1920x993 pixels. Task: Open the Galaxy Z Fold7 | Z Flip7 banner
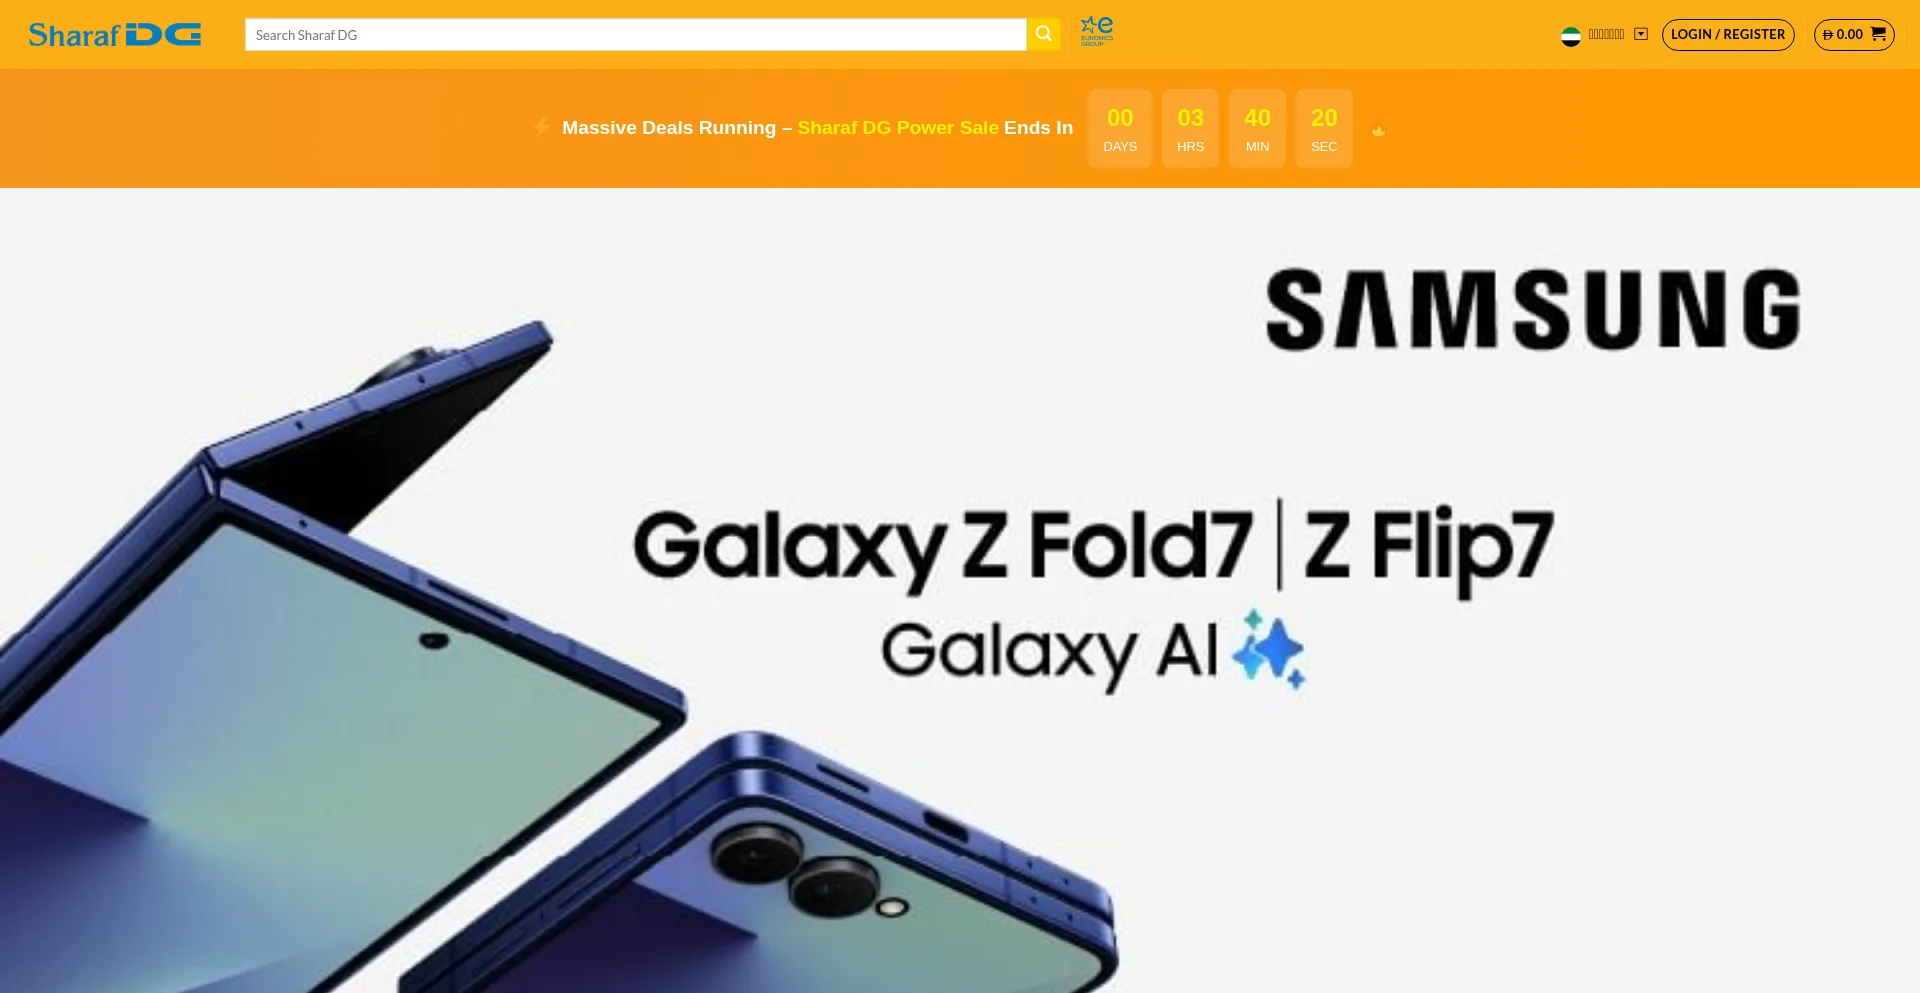click(960, 590)
